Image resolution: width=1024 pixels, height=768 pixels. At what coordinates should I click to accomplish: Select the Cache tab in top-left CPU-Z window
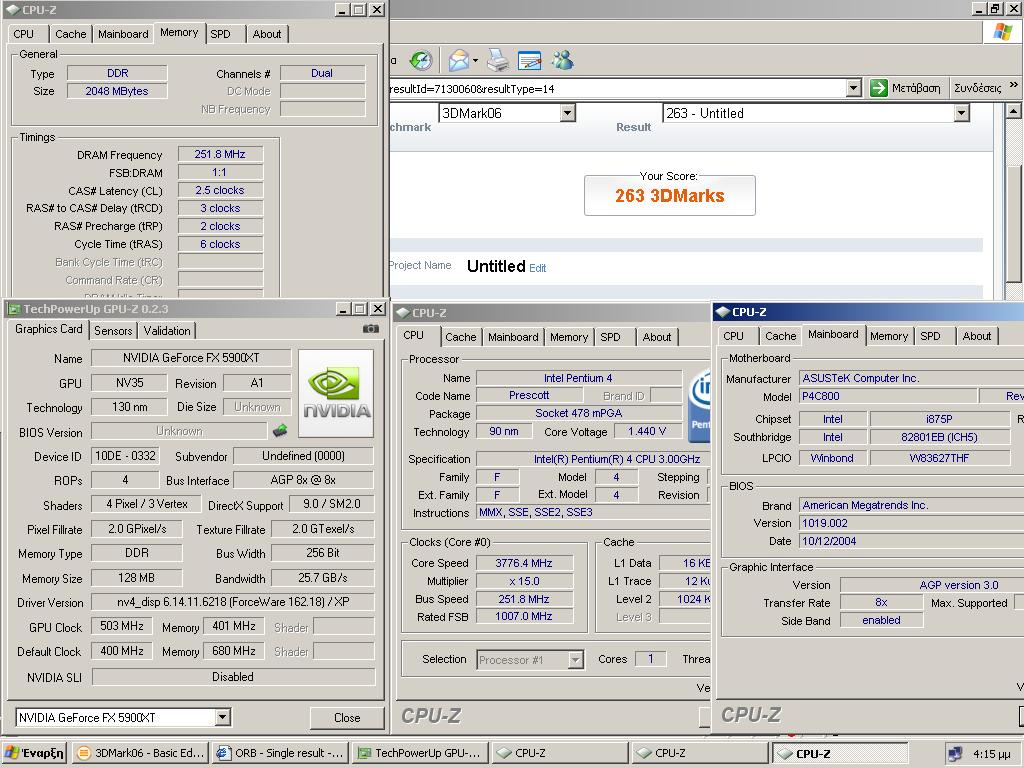pyautogui.click(x=71, y=34)
